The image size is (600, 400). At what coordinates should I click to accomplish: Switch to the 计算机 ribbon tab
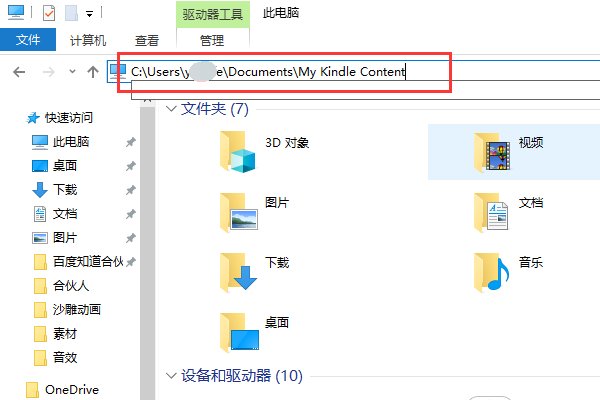pos(88,40)
